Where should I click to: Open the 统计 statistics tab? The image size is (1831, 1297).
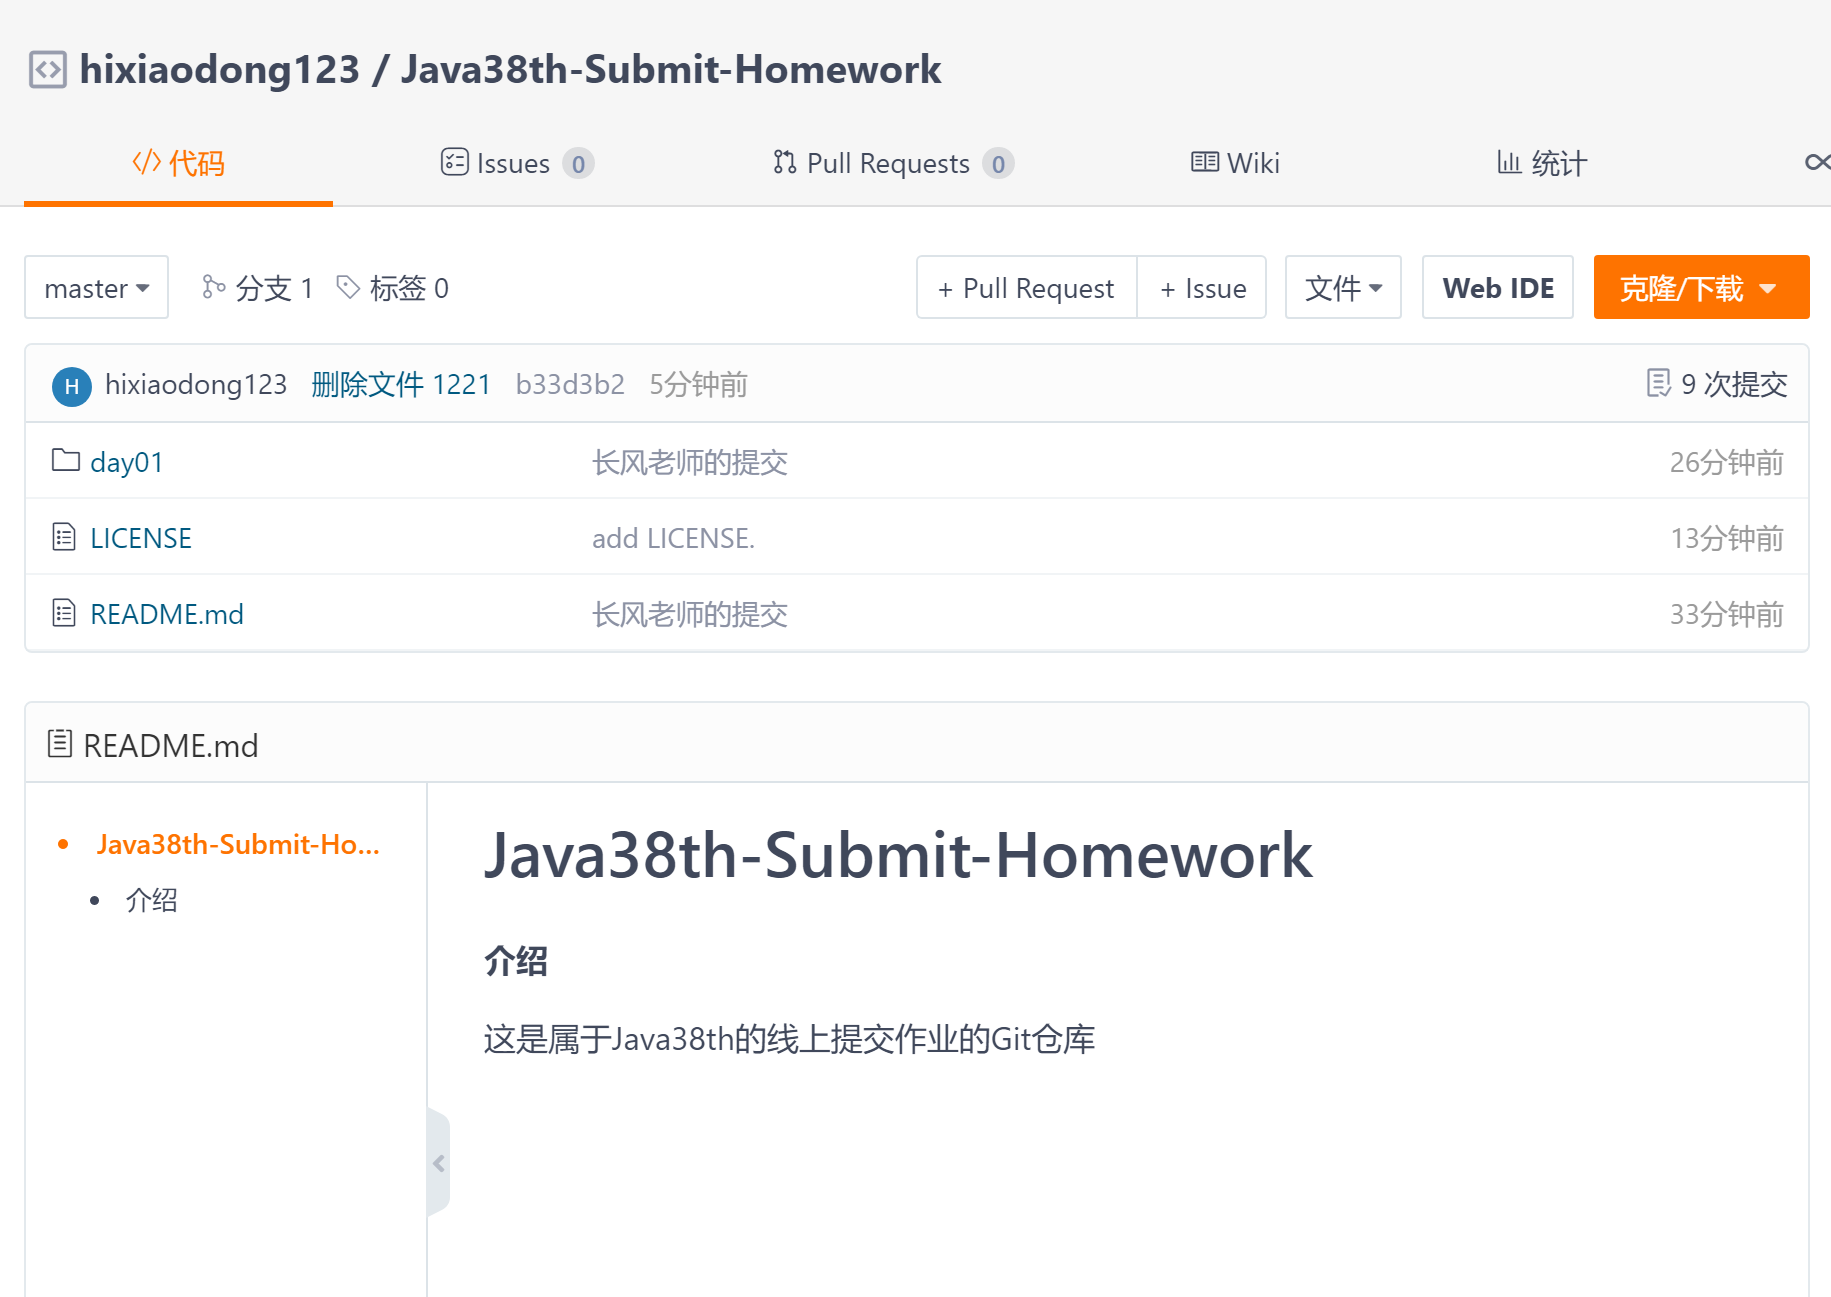pyautogui.click(x=1541, y=163)
